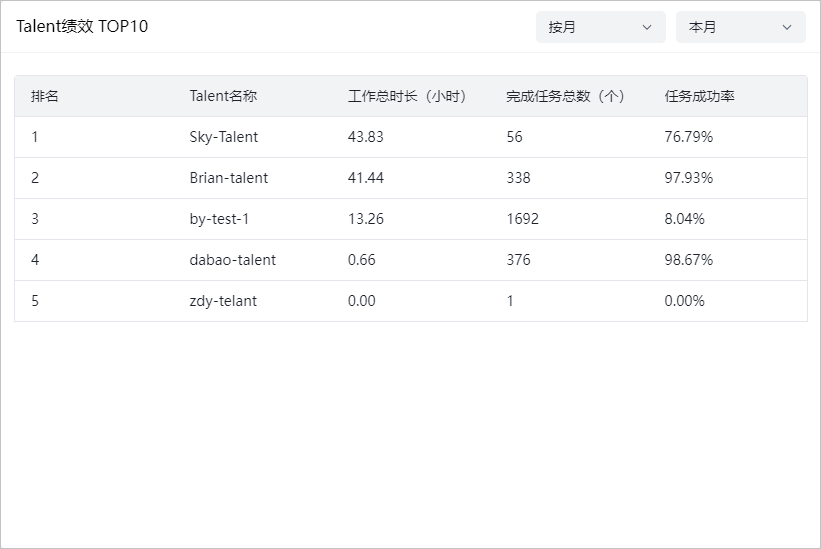Click the 排名 column header
This screenshot has width=821, height=549.
45,96
